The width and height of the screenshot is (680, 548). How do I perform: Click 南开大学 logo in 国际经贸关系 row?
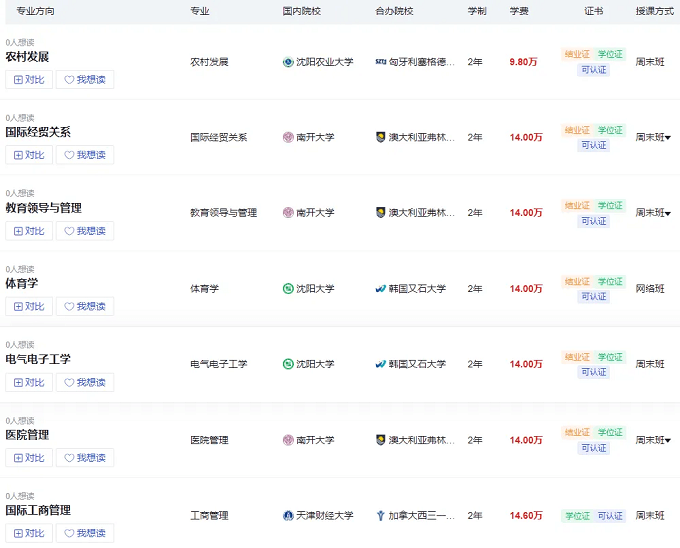tap(288, 137)
